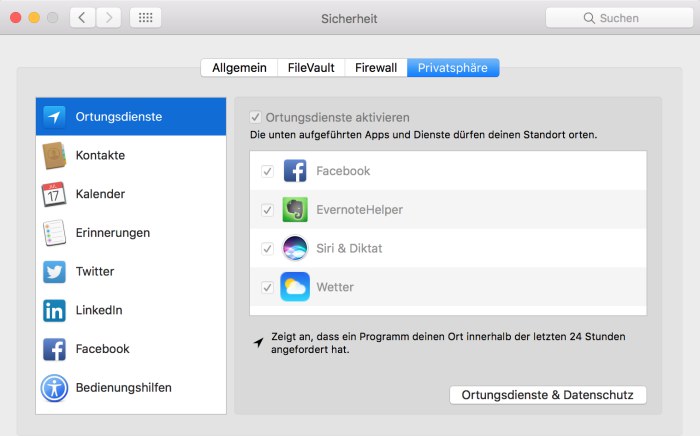Click the Kontakte address book icon
The height and width of the screenshot is (436, 700).
click(x=54, y=155)
